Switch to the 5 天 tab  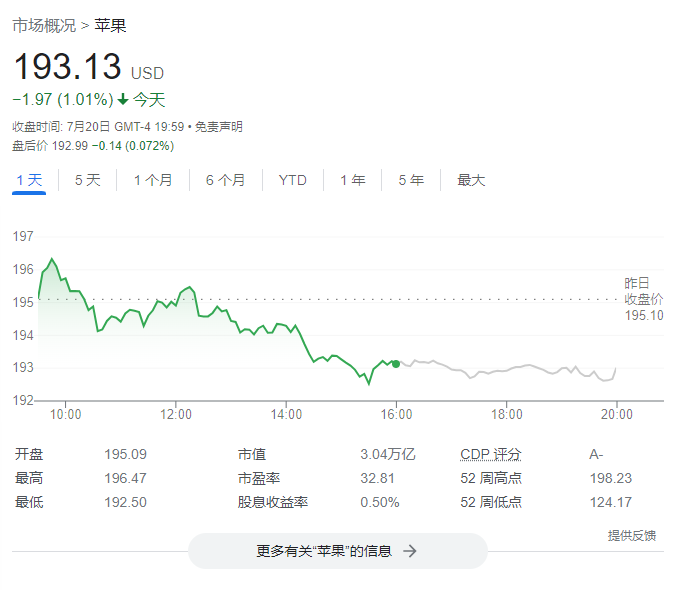click(x=88, y=180)
